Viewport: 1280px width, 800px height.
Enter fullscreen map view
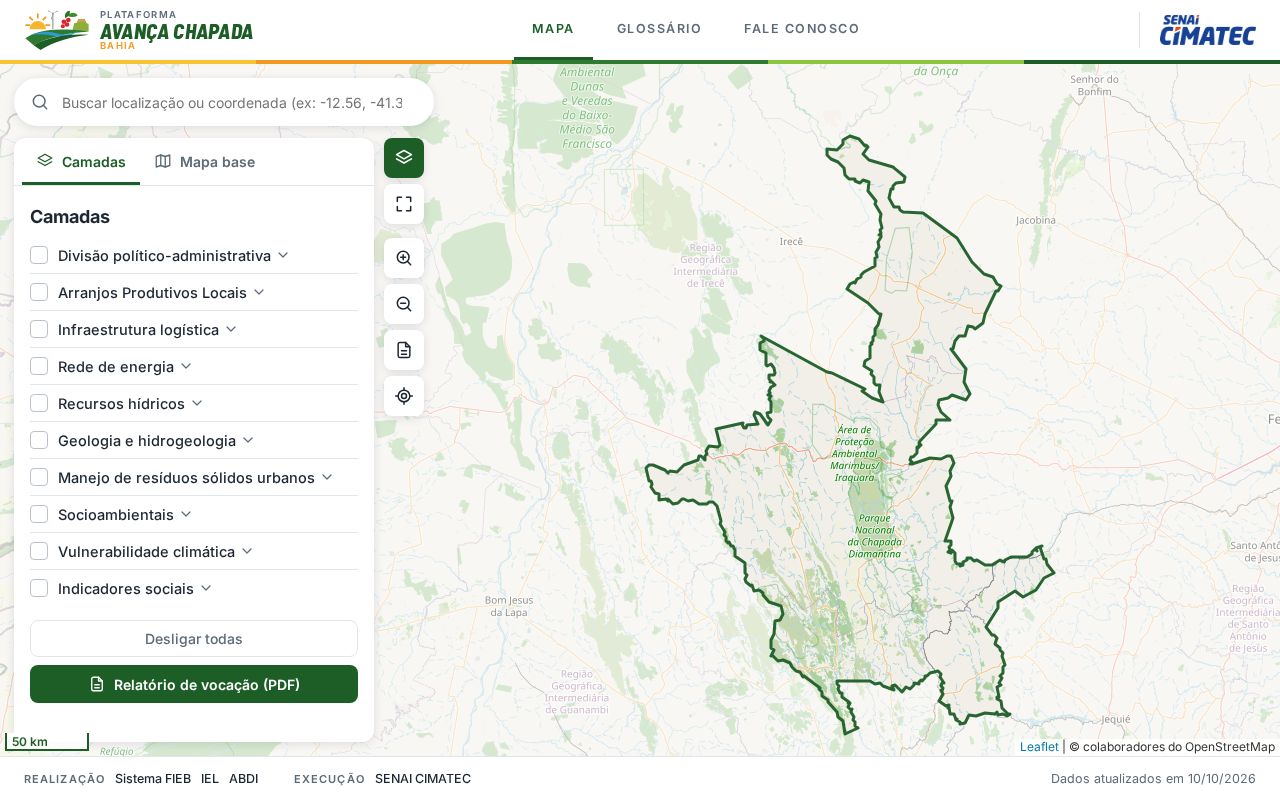coord(404,204)
